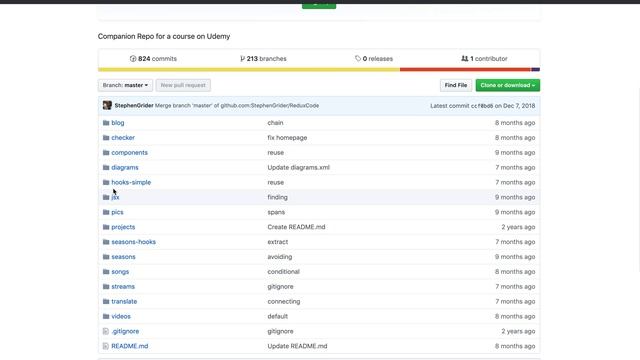Click the "spans" commit message
The height and width of the screenshot is (360, 640).
(x=276, y=212)
